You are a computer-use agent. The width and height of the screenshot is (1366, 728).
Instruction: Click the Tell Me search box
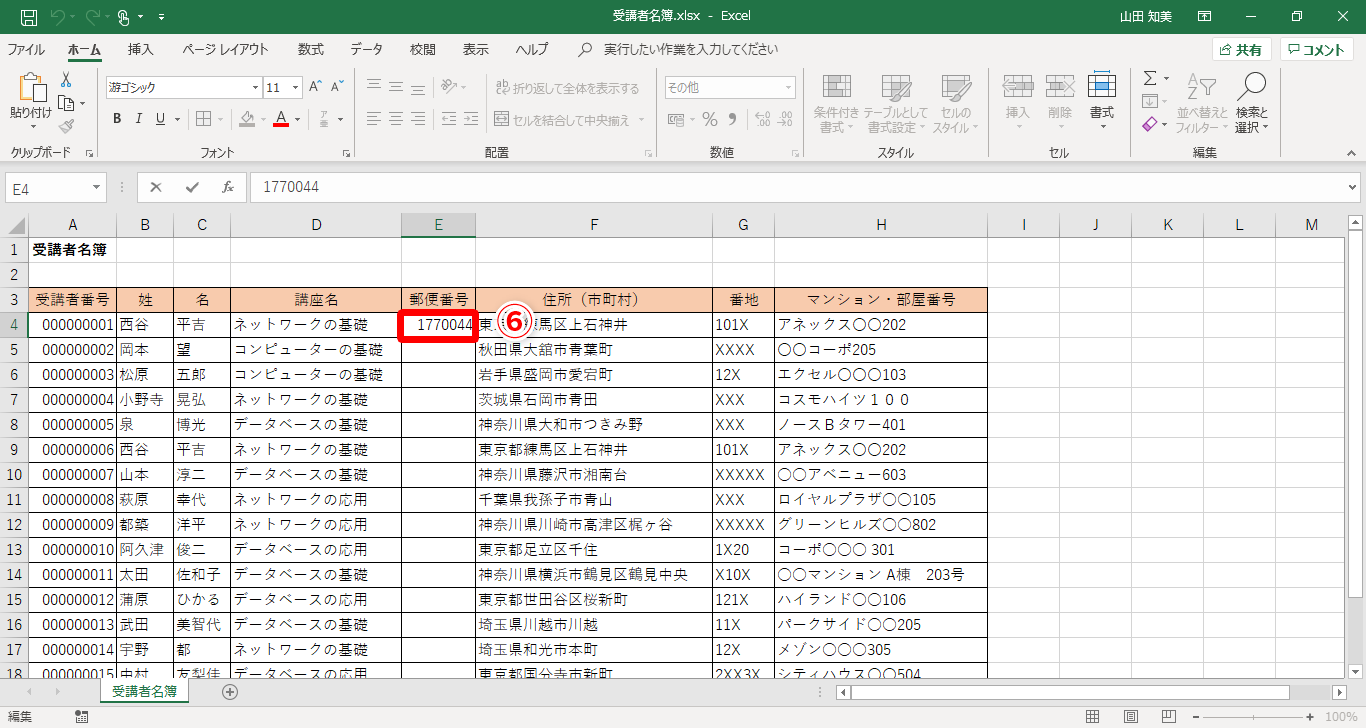pyautogui.click(x=690, y=49)
